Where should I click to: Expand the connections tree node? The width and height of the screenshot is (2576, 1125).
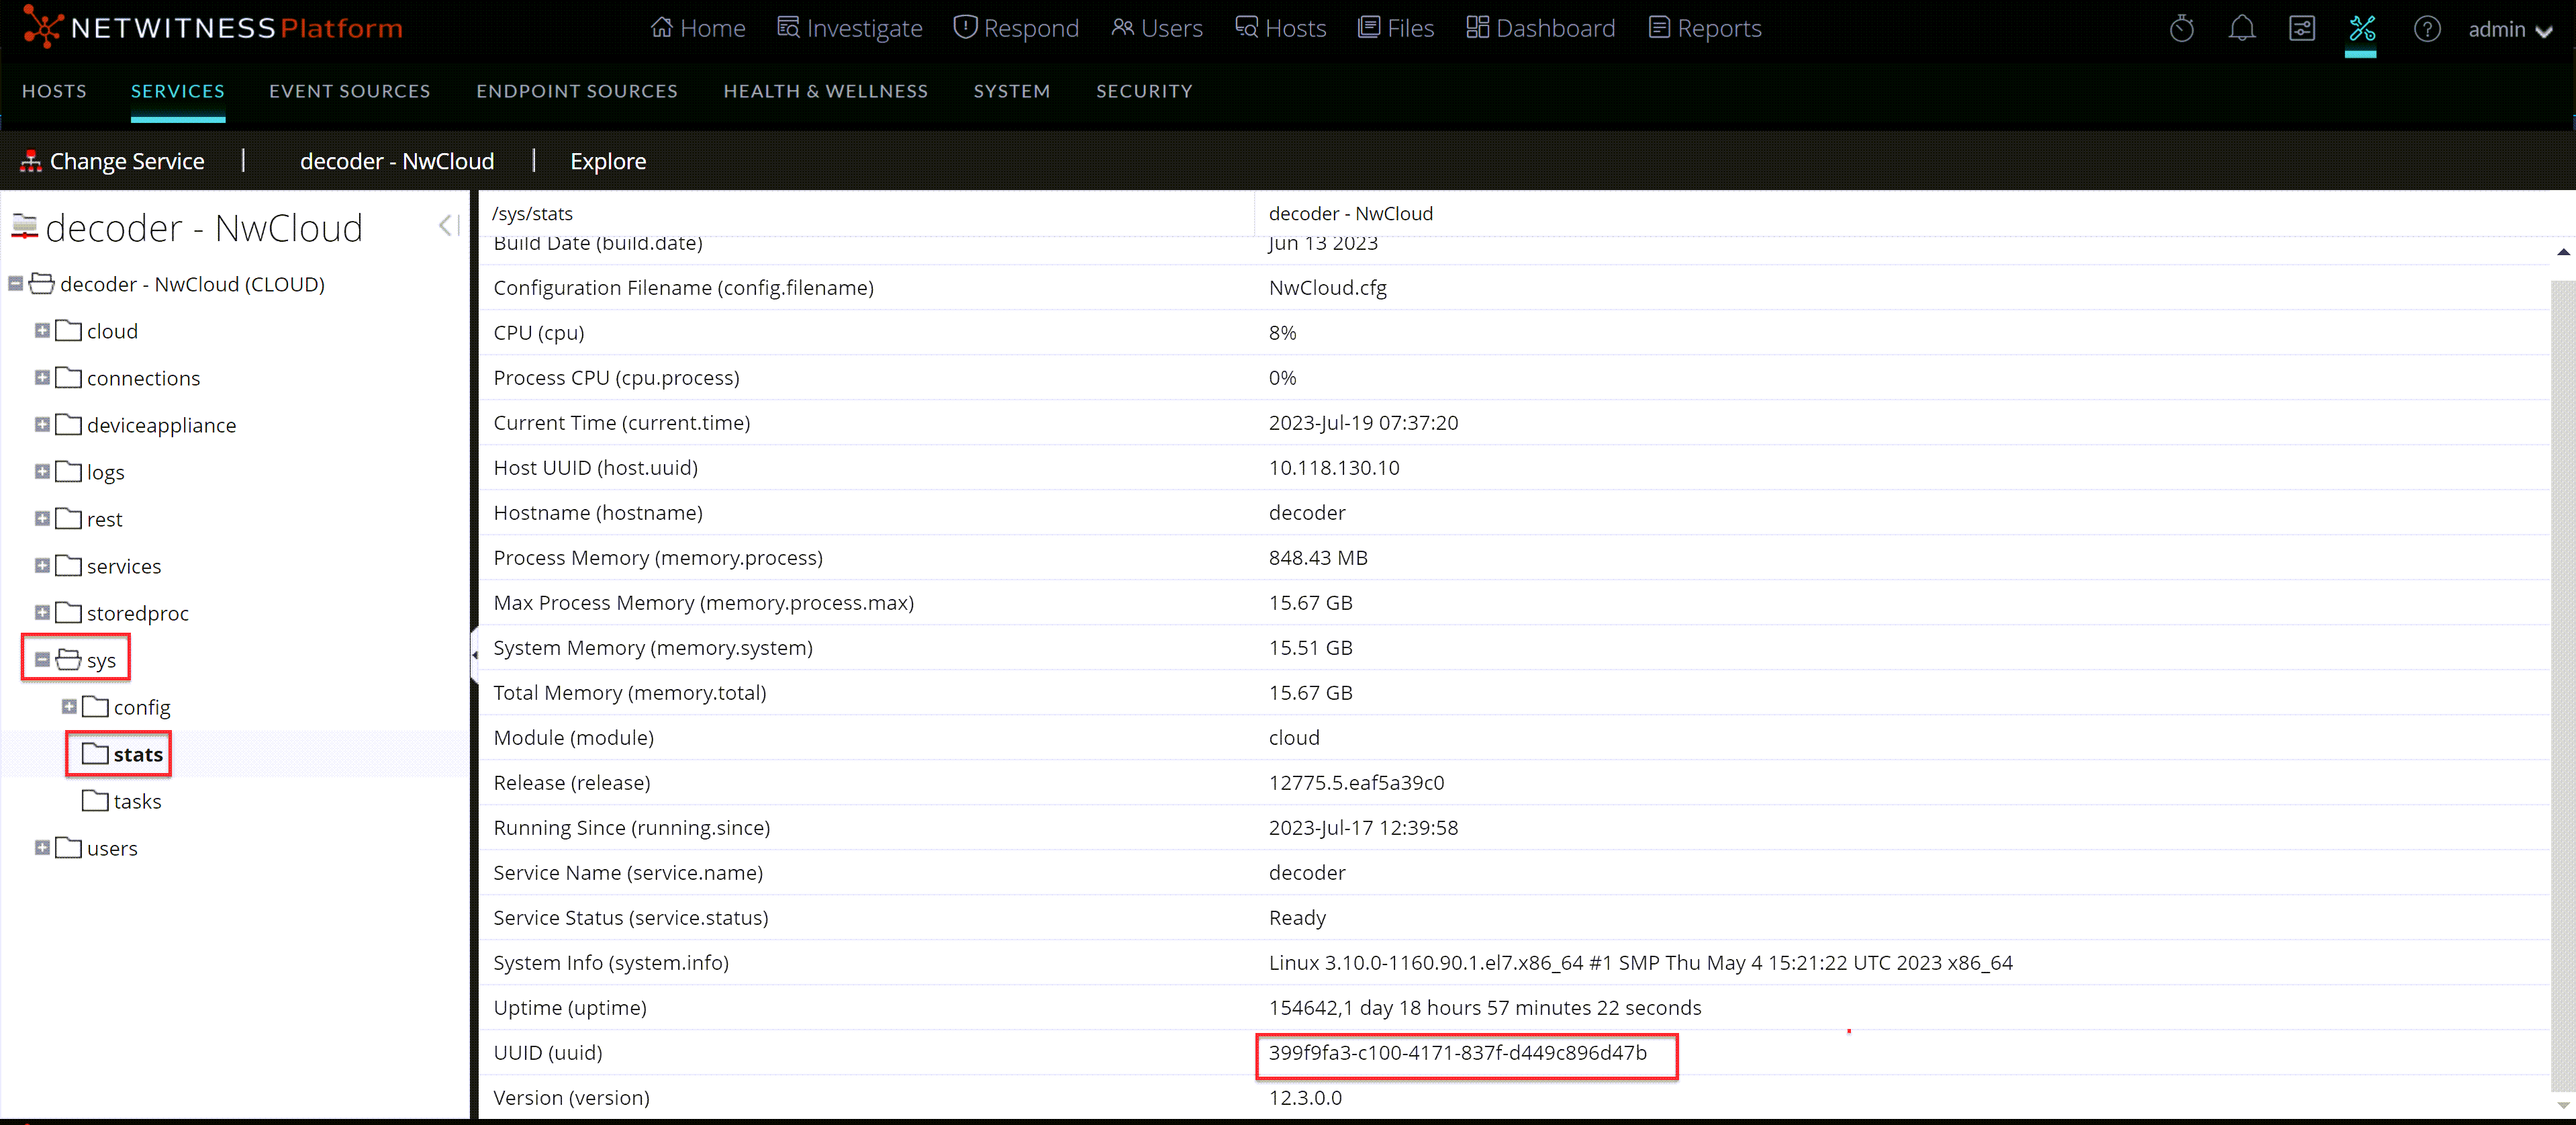point(42,378)
